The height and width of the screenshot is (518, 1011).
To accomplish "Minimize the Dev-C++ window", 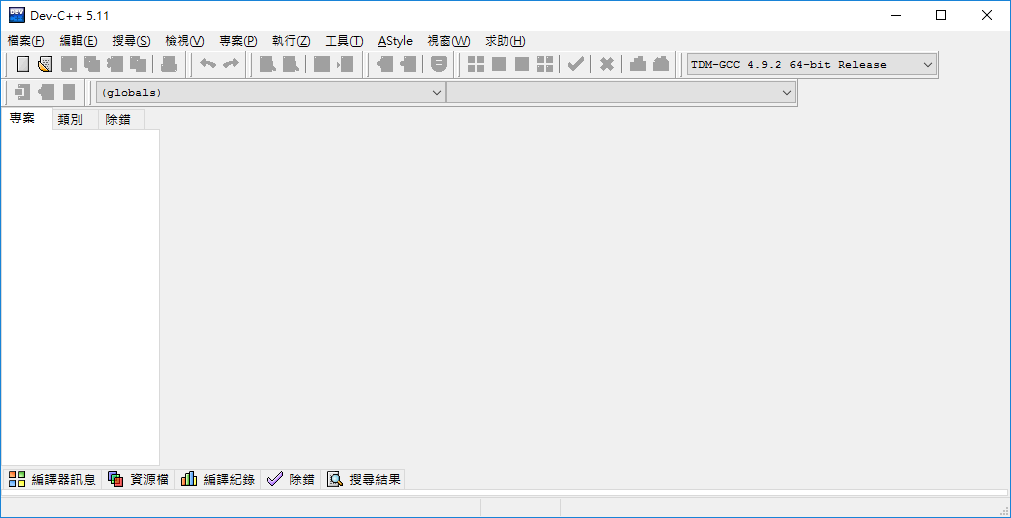I will 896,15.
